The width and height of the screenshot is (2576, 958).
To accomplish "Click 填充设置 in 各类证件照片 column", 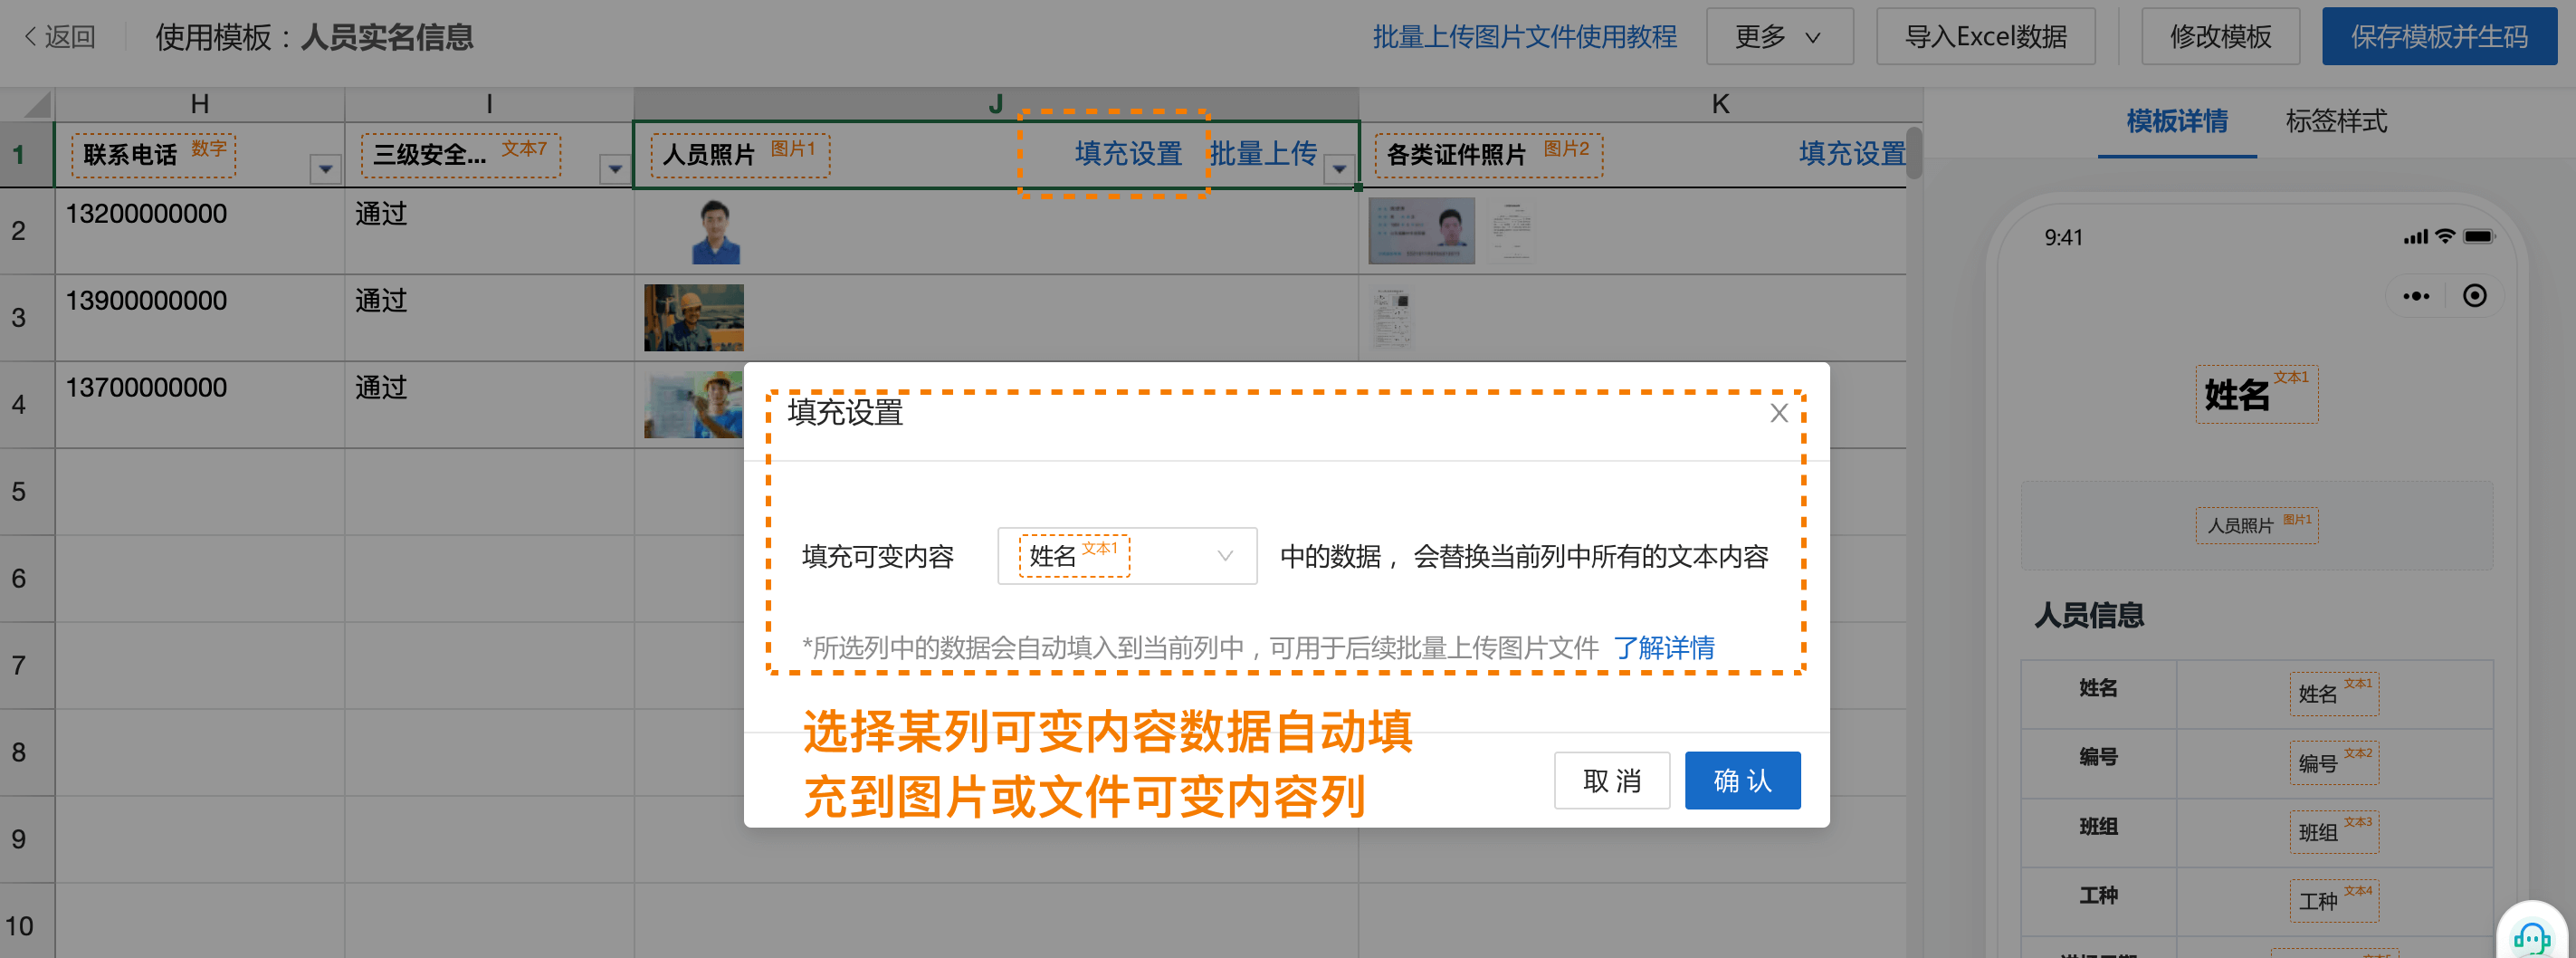I will (x=1852, y=154).
